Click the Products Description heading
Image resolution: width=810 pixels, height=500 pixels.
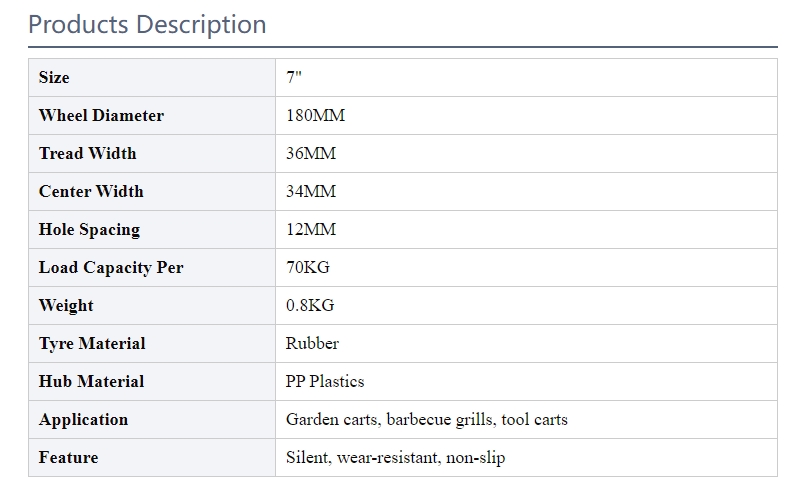tap(147, 25)
